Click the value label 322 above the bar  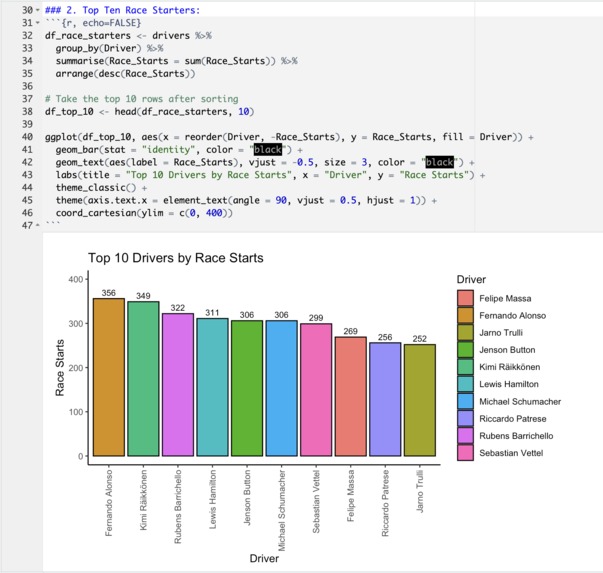tap(178, 308)
